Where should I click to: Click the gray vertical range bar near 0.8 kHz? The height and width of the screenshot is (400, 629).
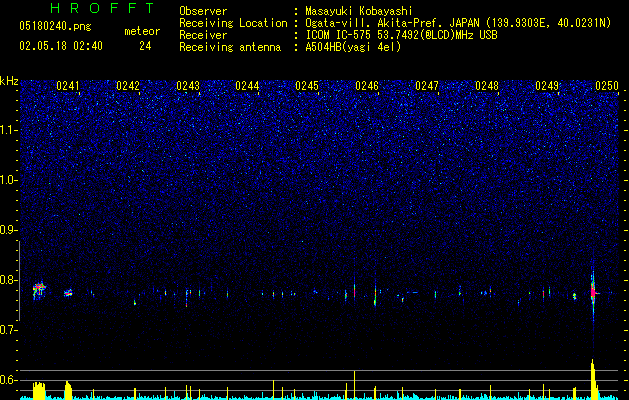[19, 281]
